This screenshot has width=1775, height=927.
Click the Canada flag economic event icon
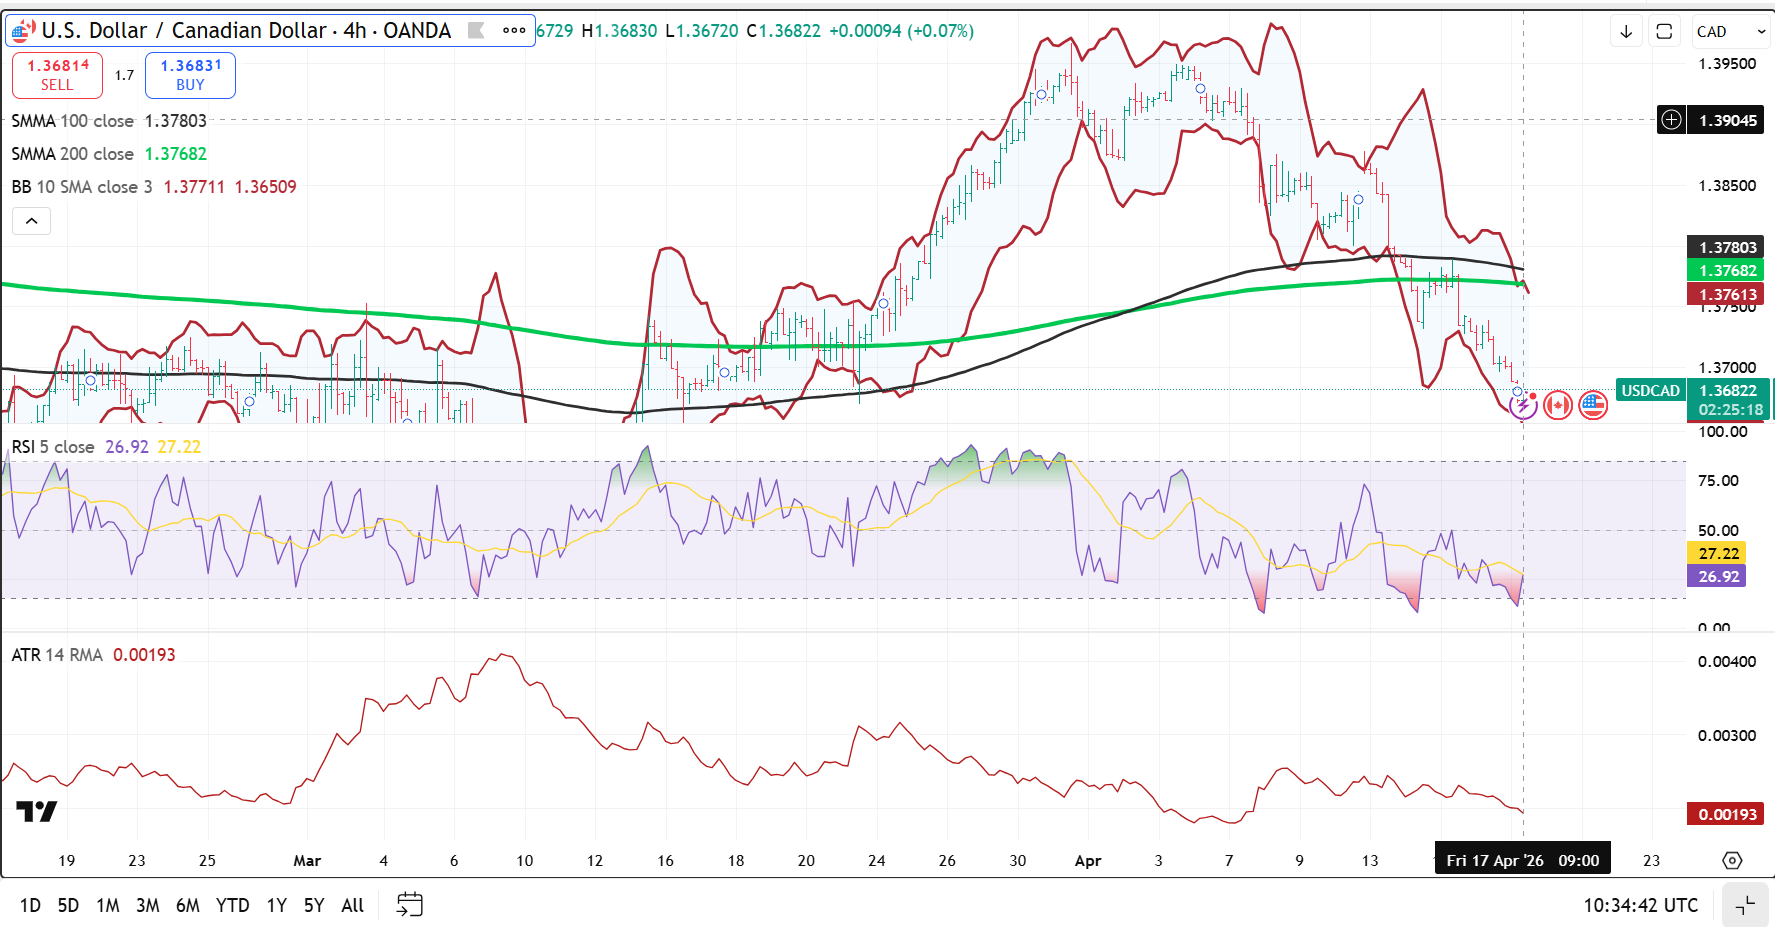click(x=1557, y=405)
